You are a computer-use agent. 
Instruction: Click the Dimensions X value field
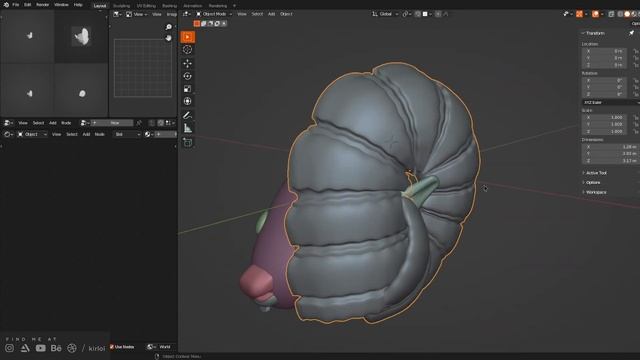610,147
